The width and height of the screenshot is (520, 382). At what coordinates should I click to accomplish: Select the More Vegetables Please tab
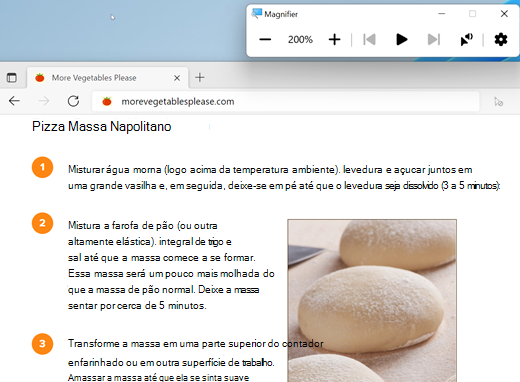coord(108,78)
